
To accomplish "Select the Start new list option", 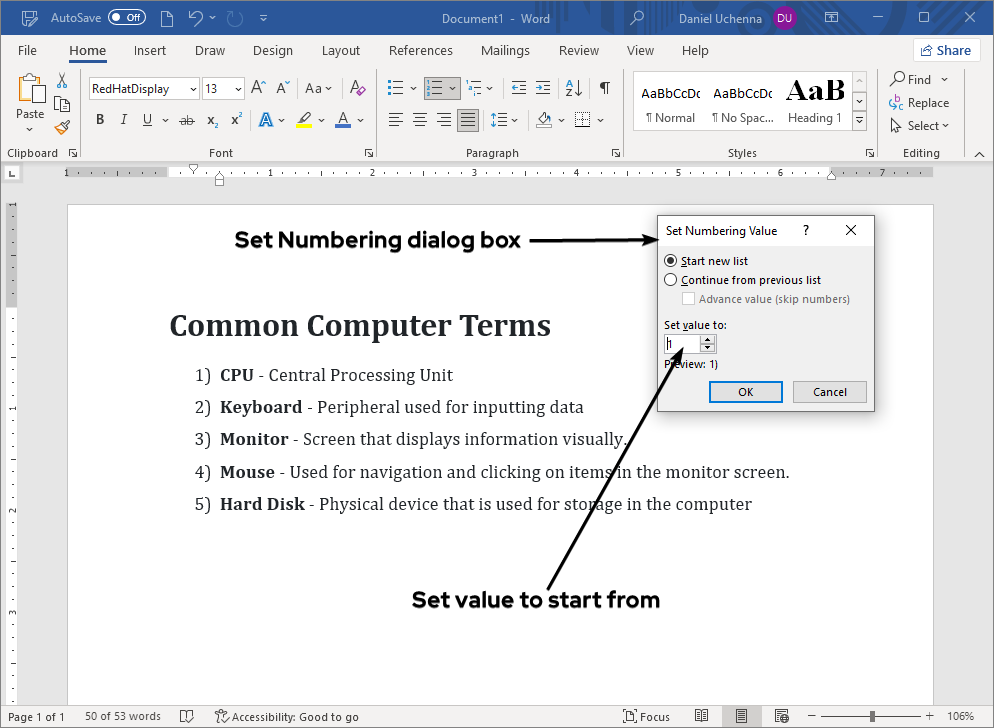I will 671,261.
